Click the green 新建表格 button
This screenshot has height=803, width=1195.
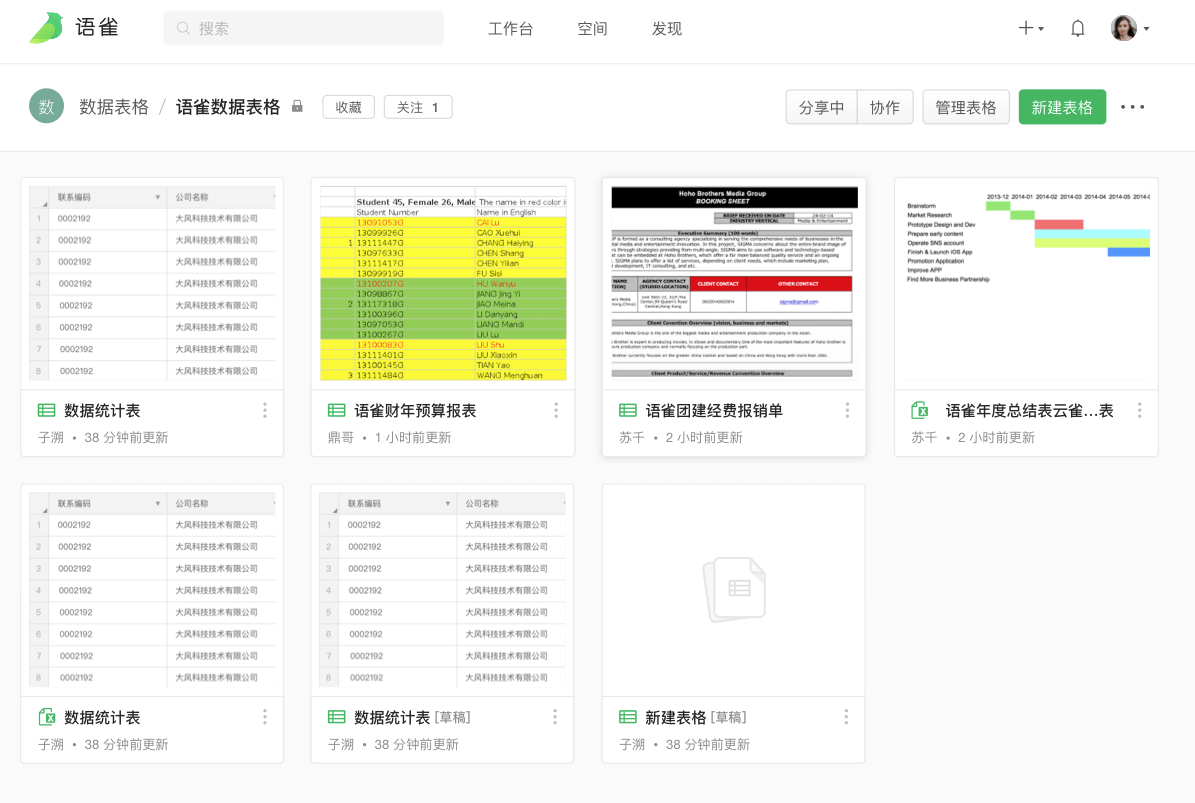(x=1062, y=107)
